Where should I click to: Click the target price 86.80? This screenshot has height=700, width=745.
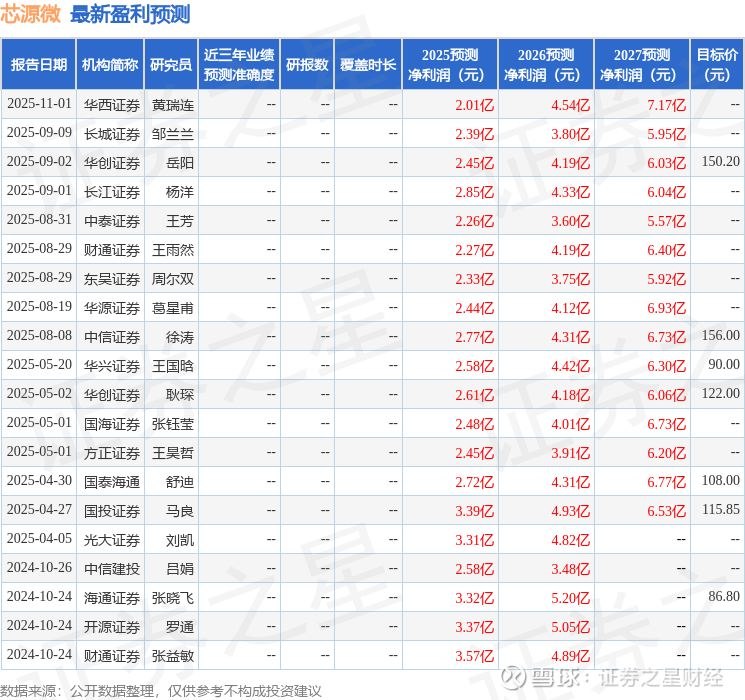(x=724, y=596)
